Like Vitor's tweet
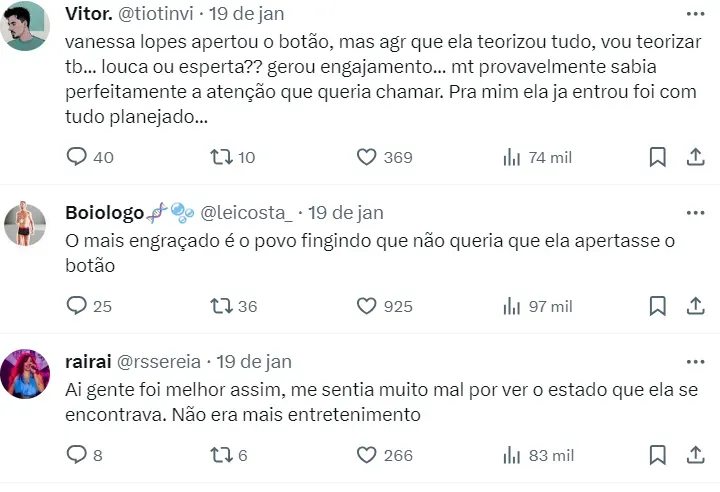This screenshot has height=492, width=720. click(367, 157)
